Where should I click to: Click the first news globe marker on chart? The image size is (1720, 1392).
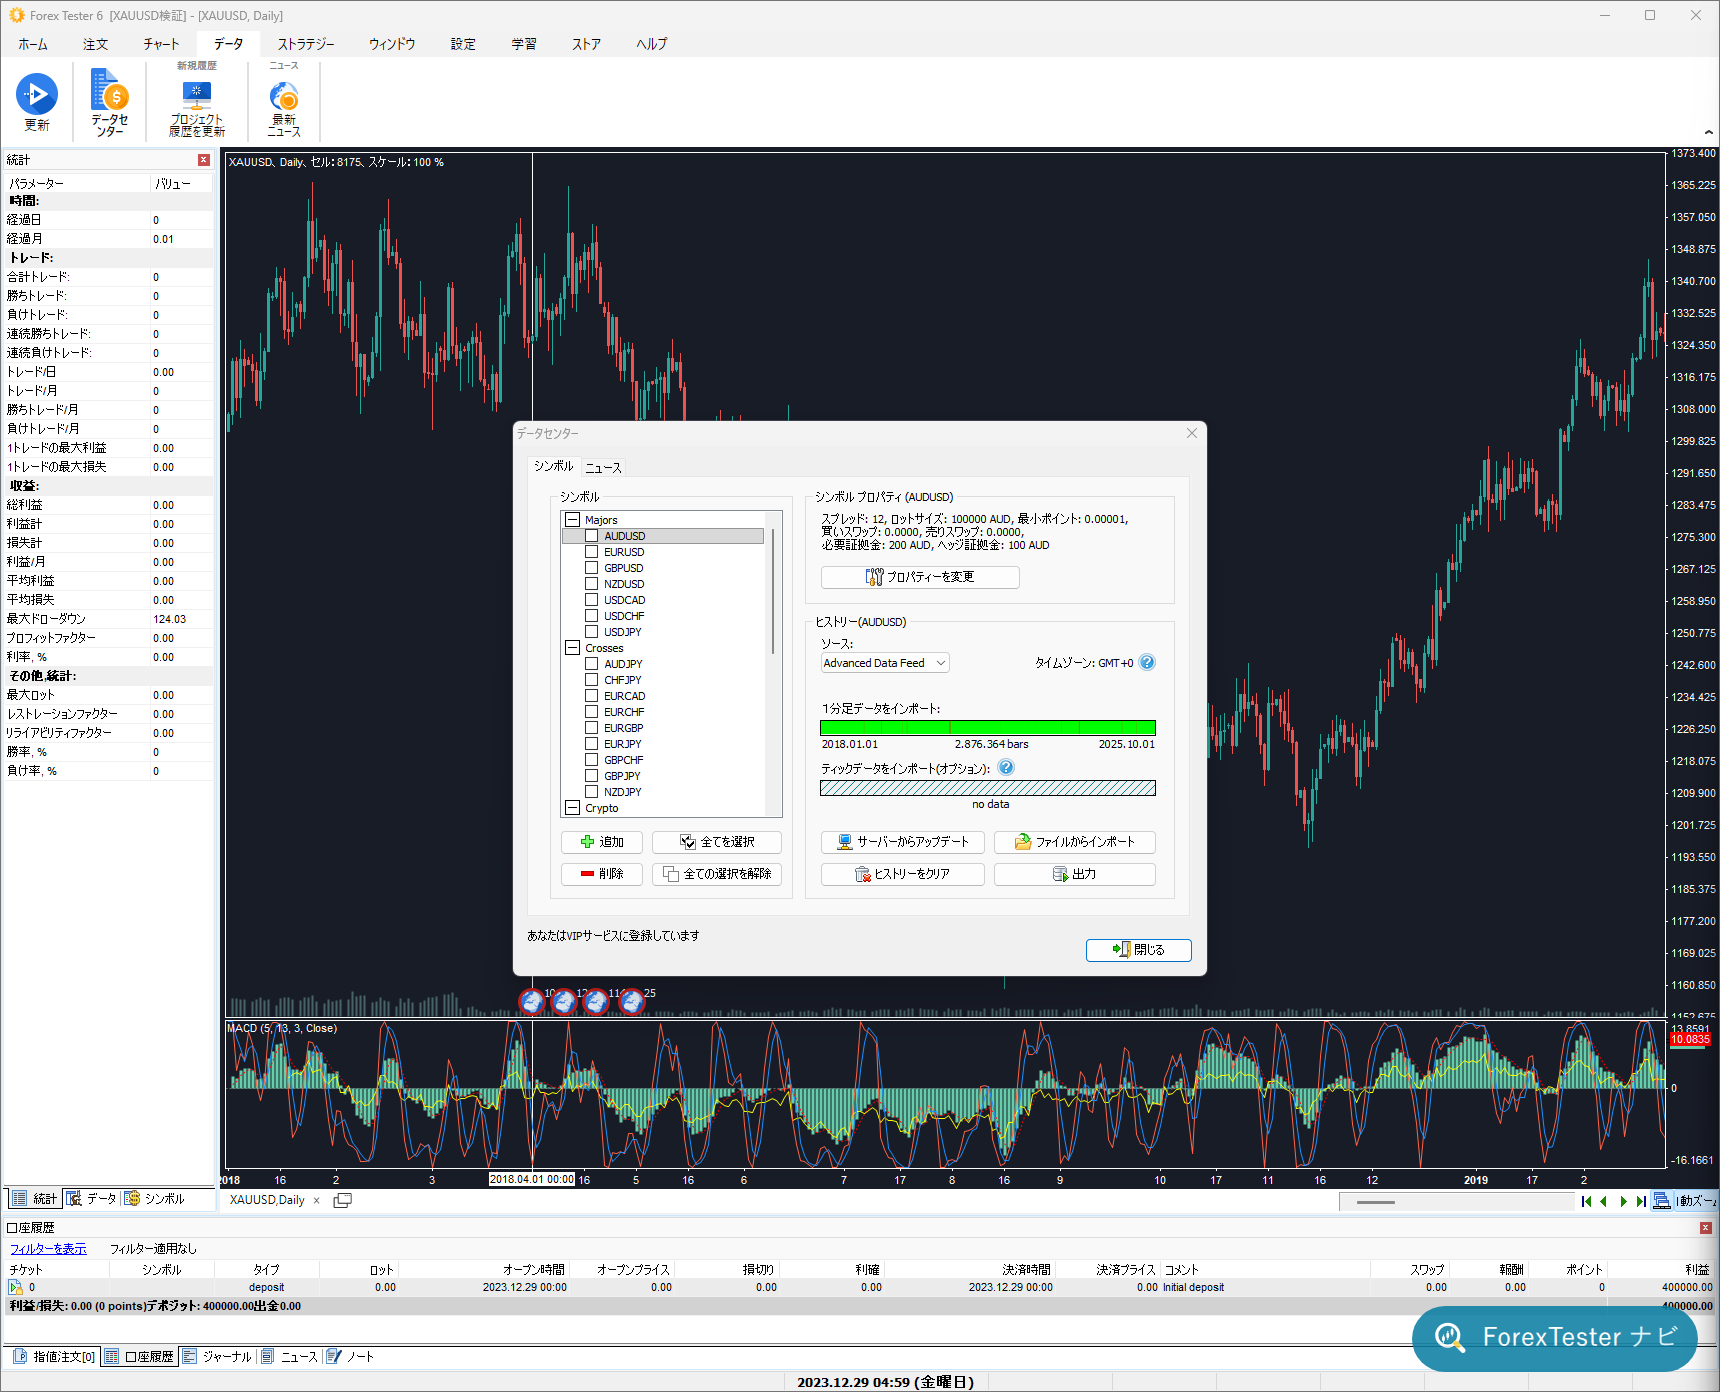532,1001
